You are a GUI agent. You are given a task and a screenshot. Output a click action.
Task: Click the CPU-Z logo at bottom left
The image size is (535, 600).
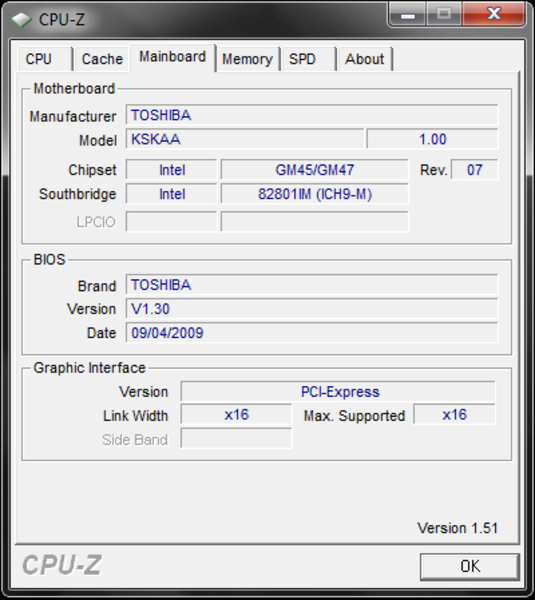click(x=62, y=565)
